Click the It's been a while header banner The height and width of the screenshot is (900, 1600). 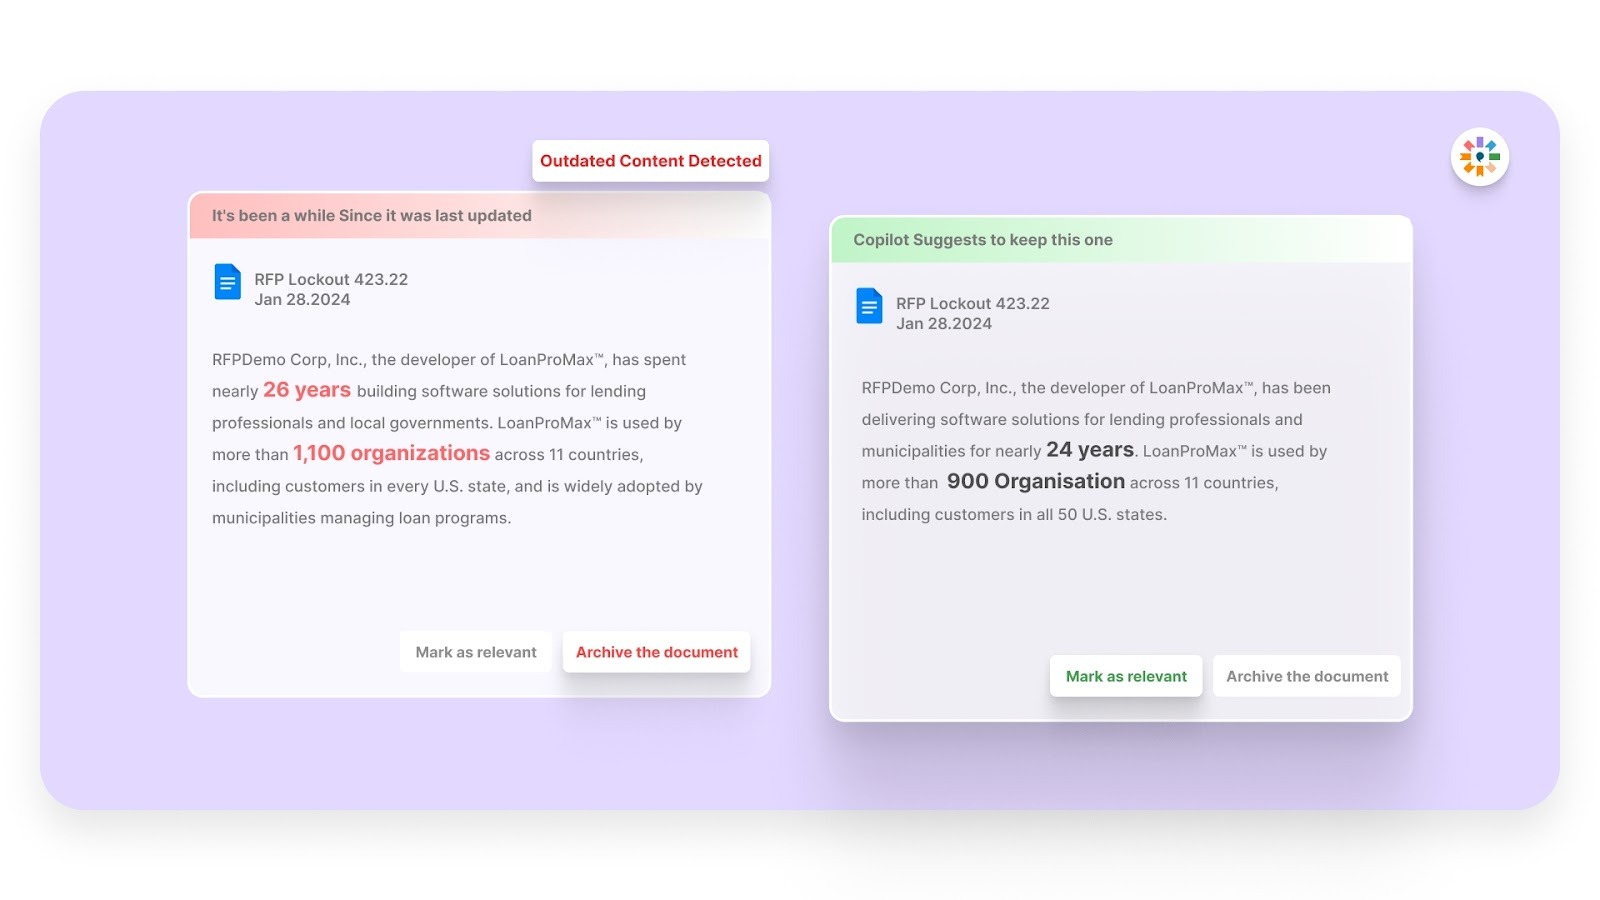coord(371,215)
